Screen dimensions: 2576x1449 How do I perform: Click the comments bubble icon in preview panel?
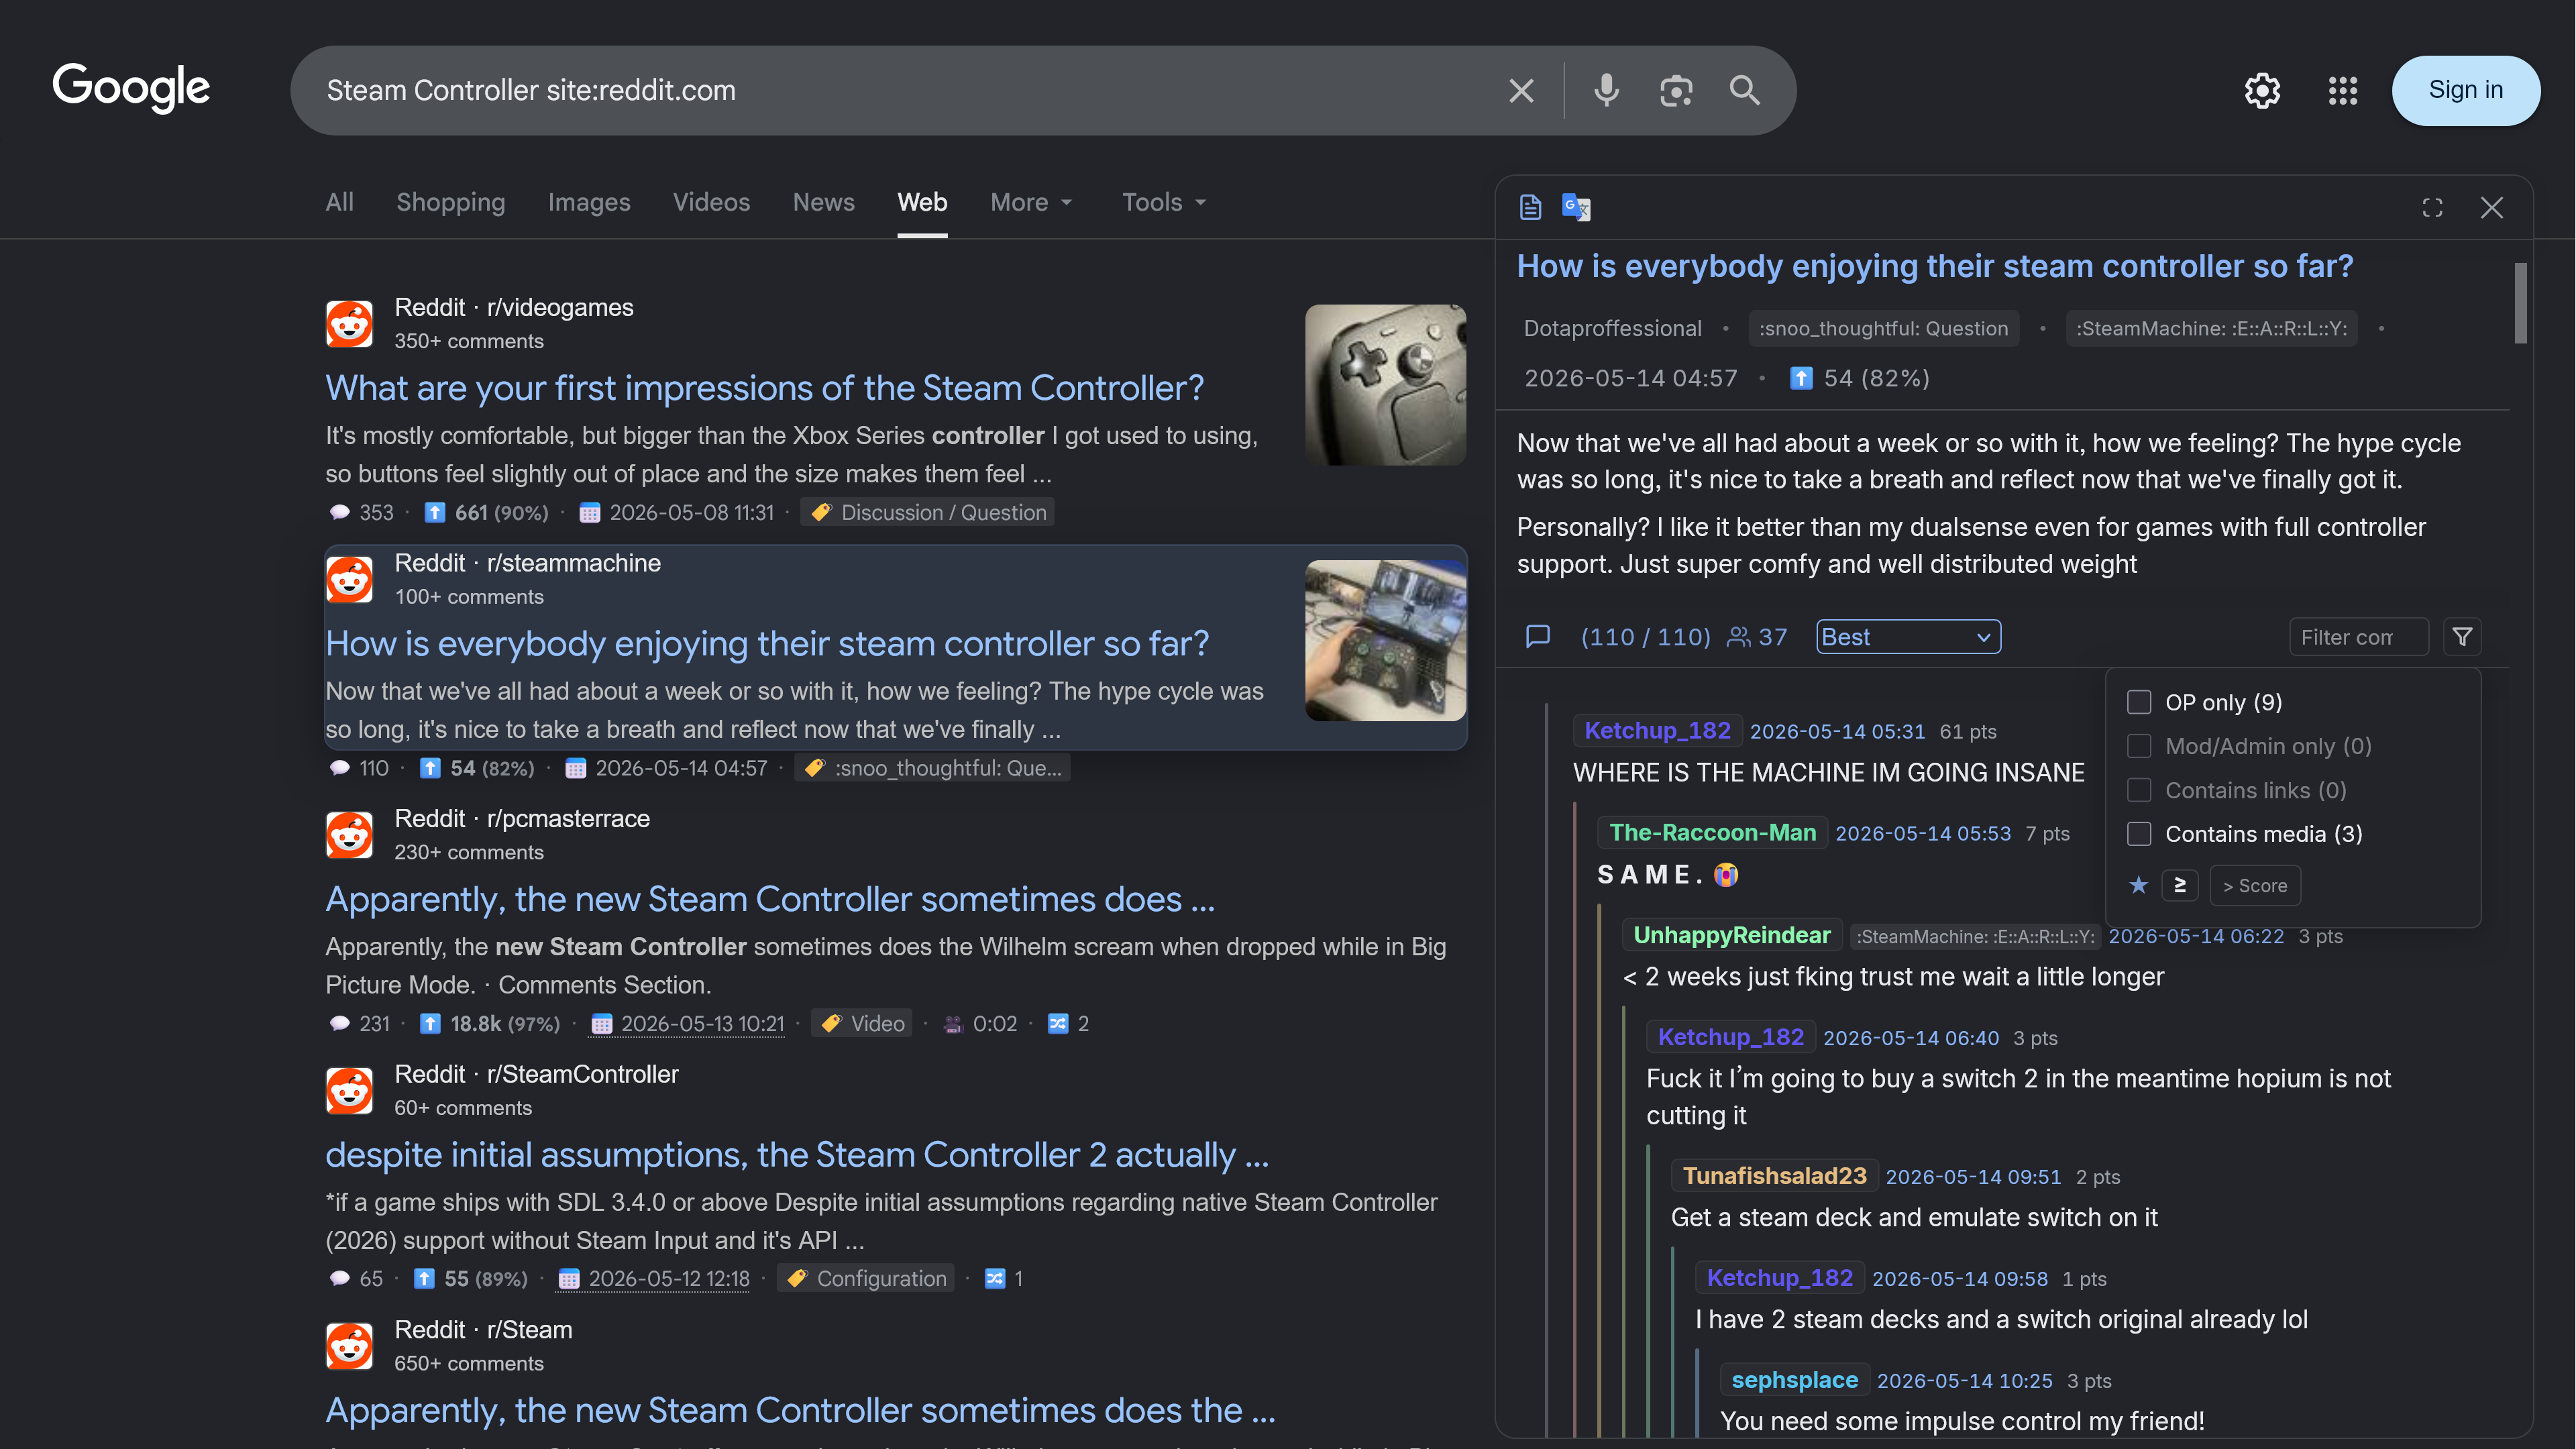pos(1538,636)
